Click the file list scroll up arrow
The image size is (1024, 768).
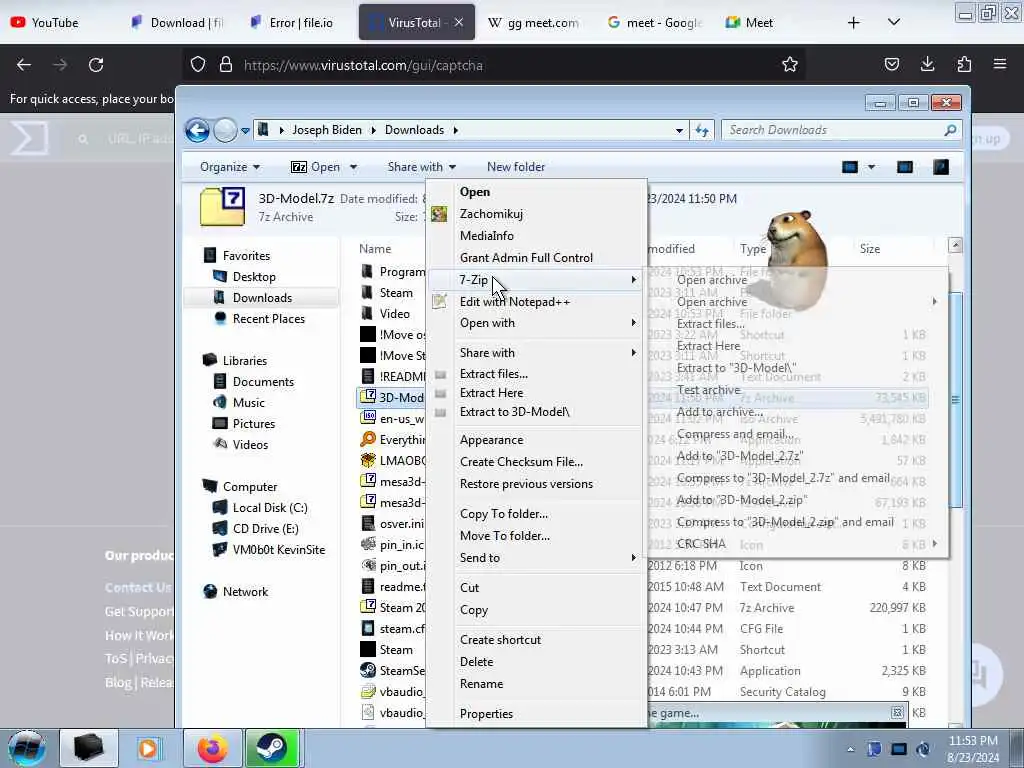point(955,246)
